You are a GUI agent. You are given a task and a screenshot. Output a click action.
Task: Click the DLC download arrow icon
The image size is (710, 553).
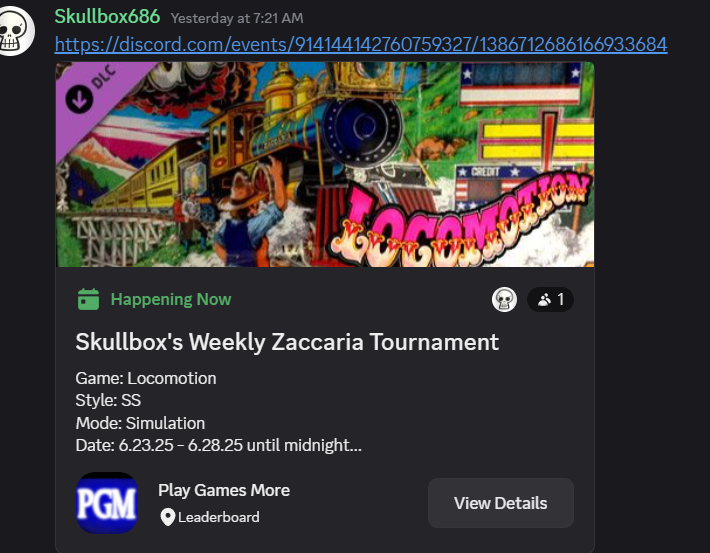(x=79, y=99)
